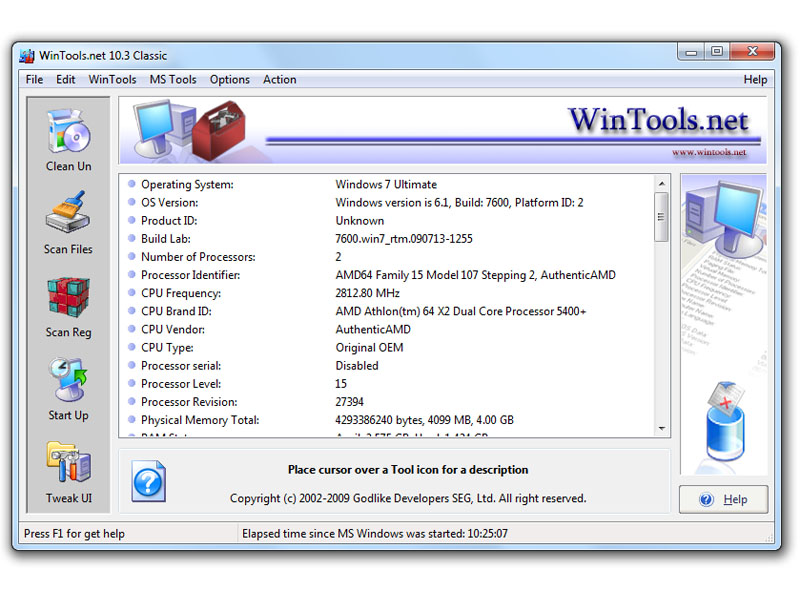Image resolution: width=800 pixels, height=600 pixels.
Task: Open the File menu
Action: pyautogui.click(x=34, y=80)
